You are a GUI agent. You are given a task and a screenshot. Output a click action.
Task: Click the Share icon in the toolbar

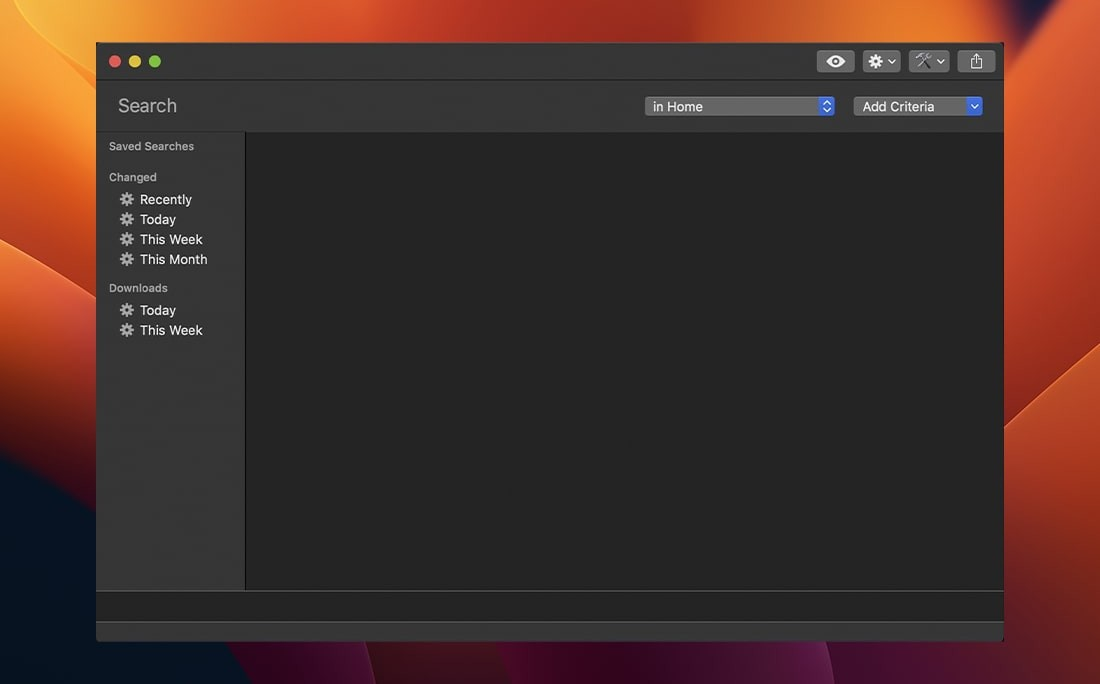point(975,61)
